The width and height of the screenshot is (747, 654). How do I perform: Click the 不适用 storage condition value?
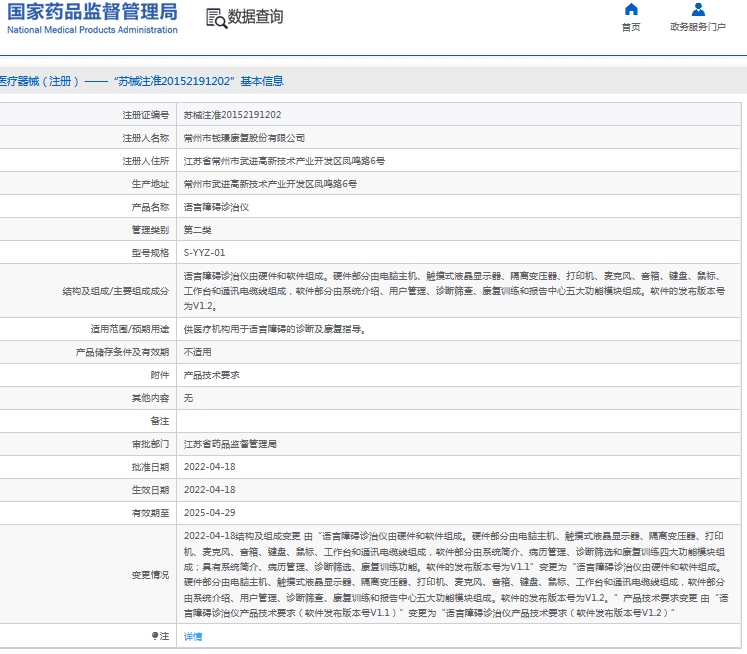click(198, 352)
